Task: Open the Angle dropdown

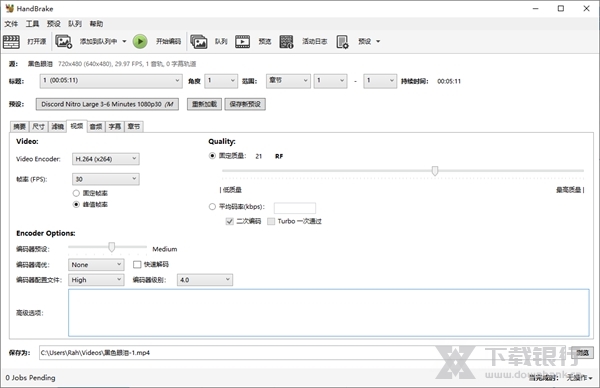Action: pos(221,81)
